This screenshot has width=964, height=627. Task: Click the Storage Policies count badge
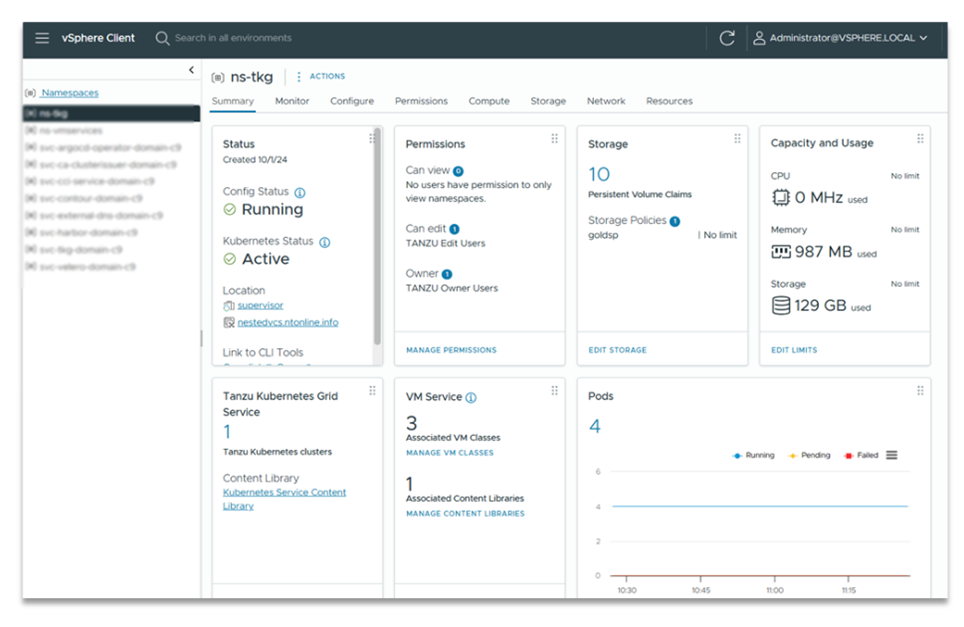point(675,221)
